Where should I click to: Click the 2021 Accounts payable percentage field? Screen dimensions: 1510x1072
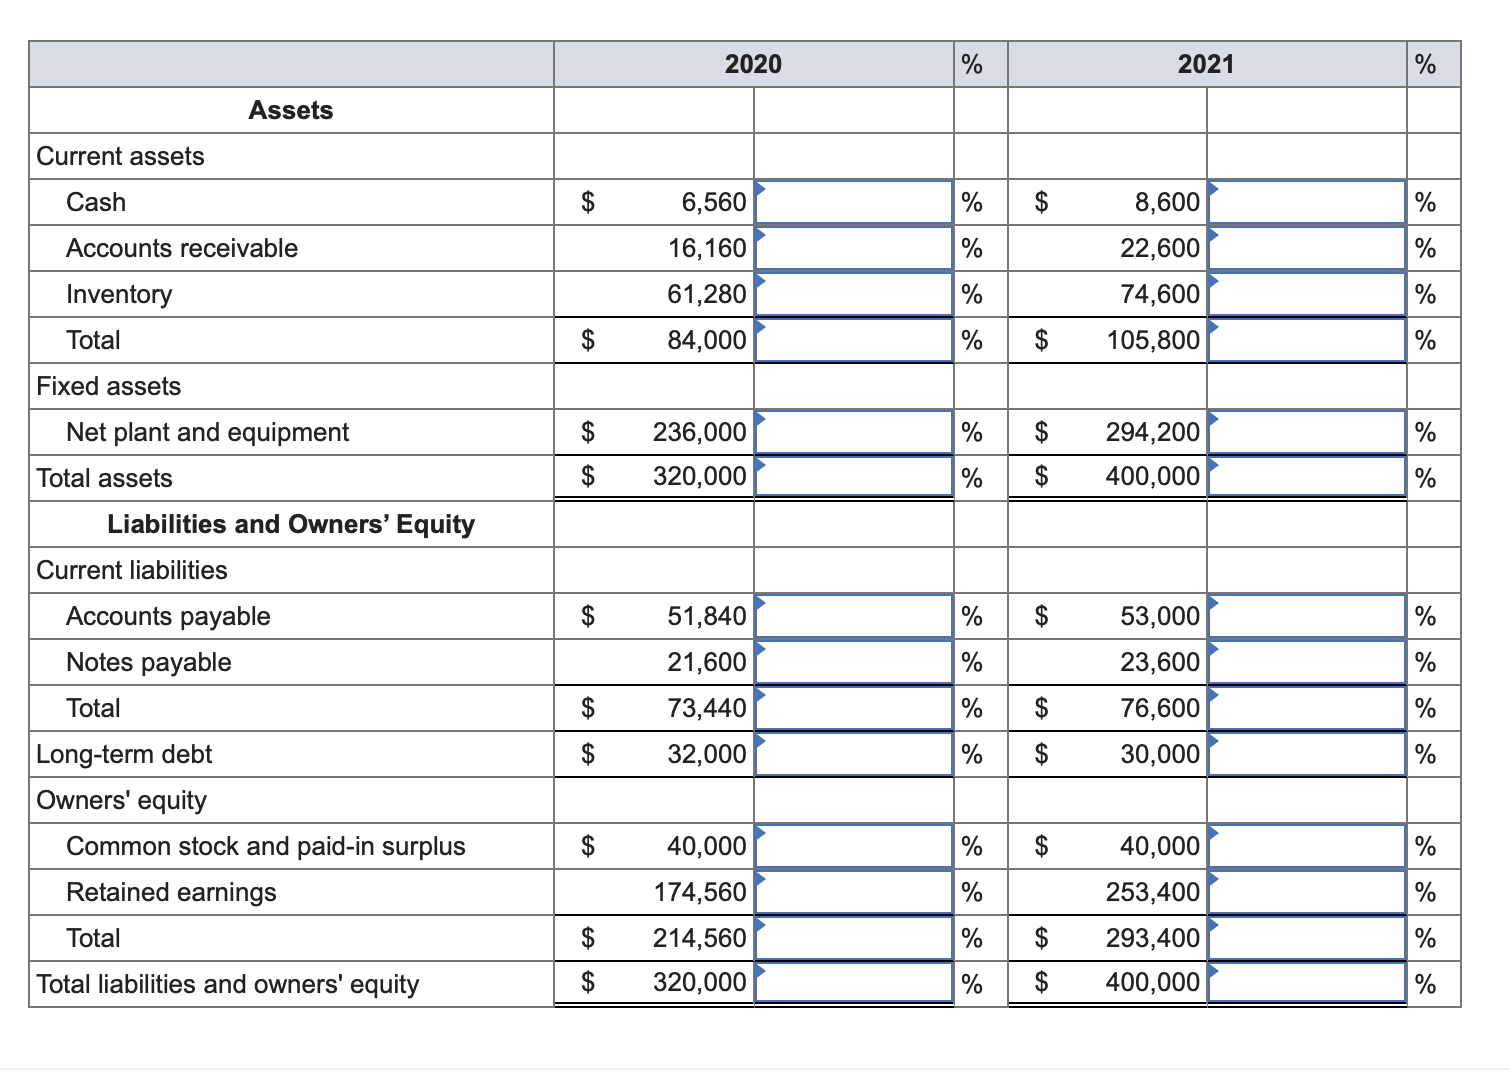tap(1307, 616)
